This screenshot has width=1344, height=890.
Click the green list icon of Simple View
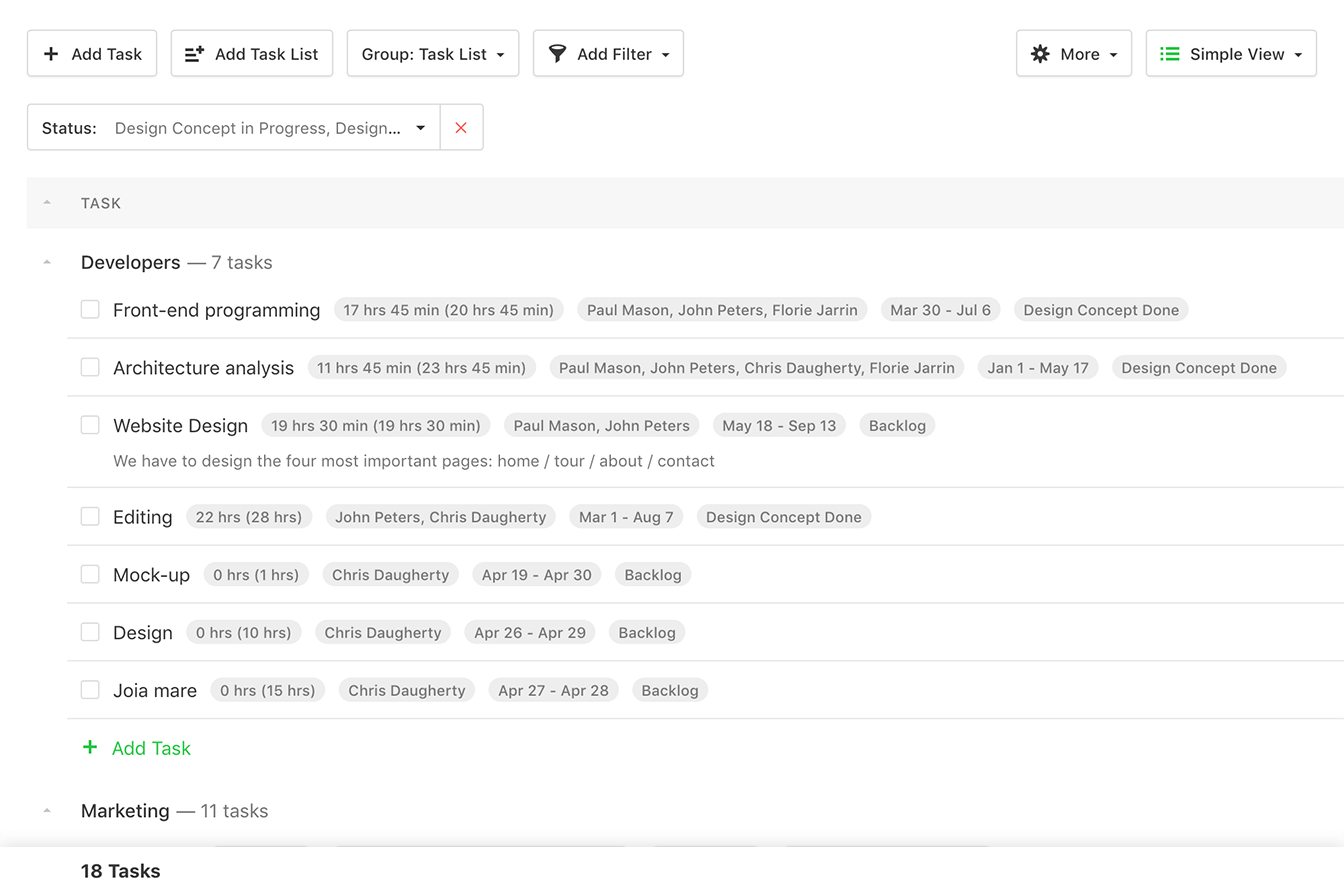tap(1170, 54)
